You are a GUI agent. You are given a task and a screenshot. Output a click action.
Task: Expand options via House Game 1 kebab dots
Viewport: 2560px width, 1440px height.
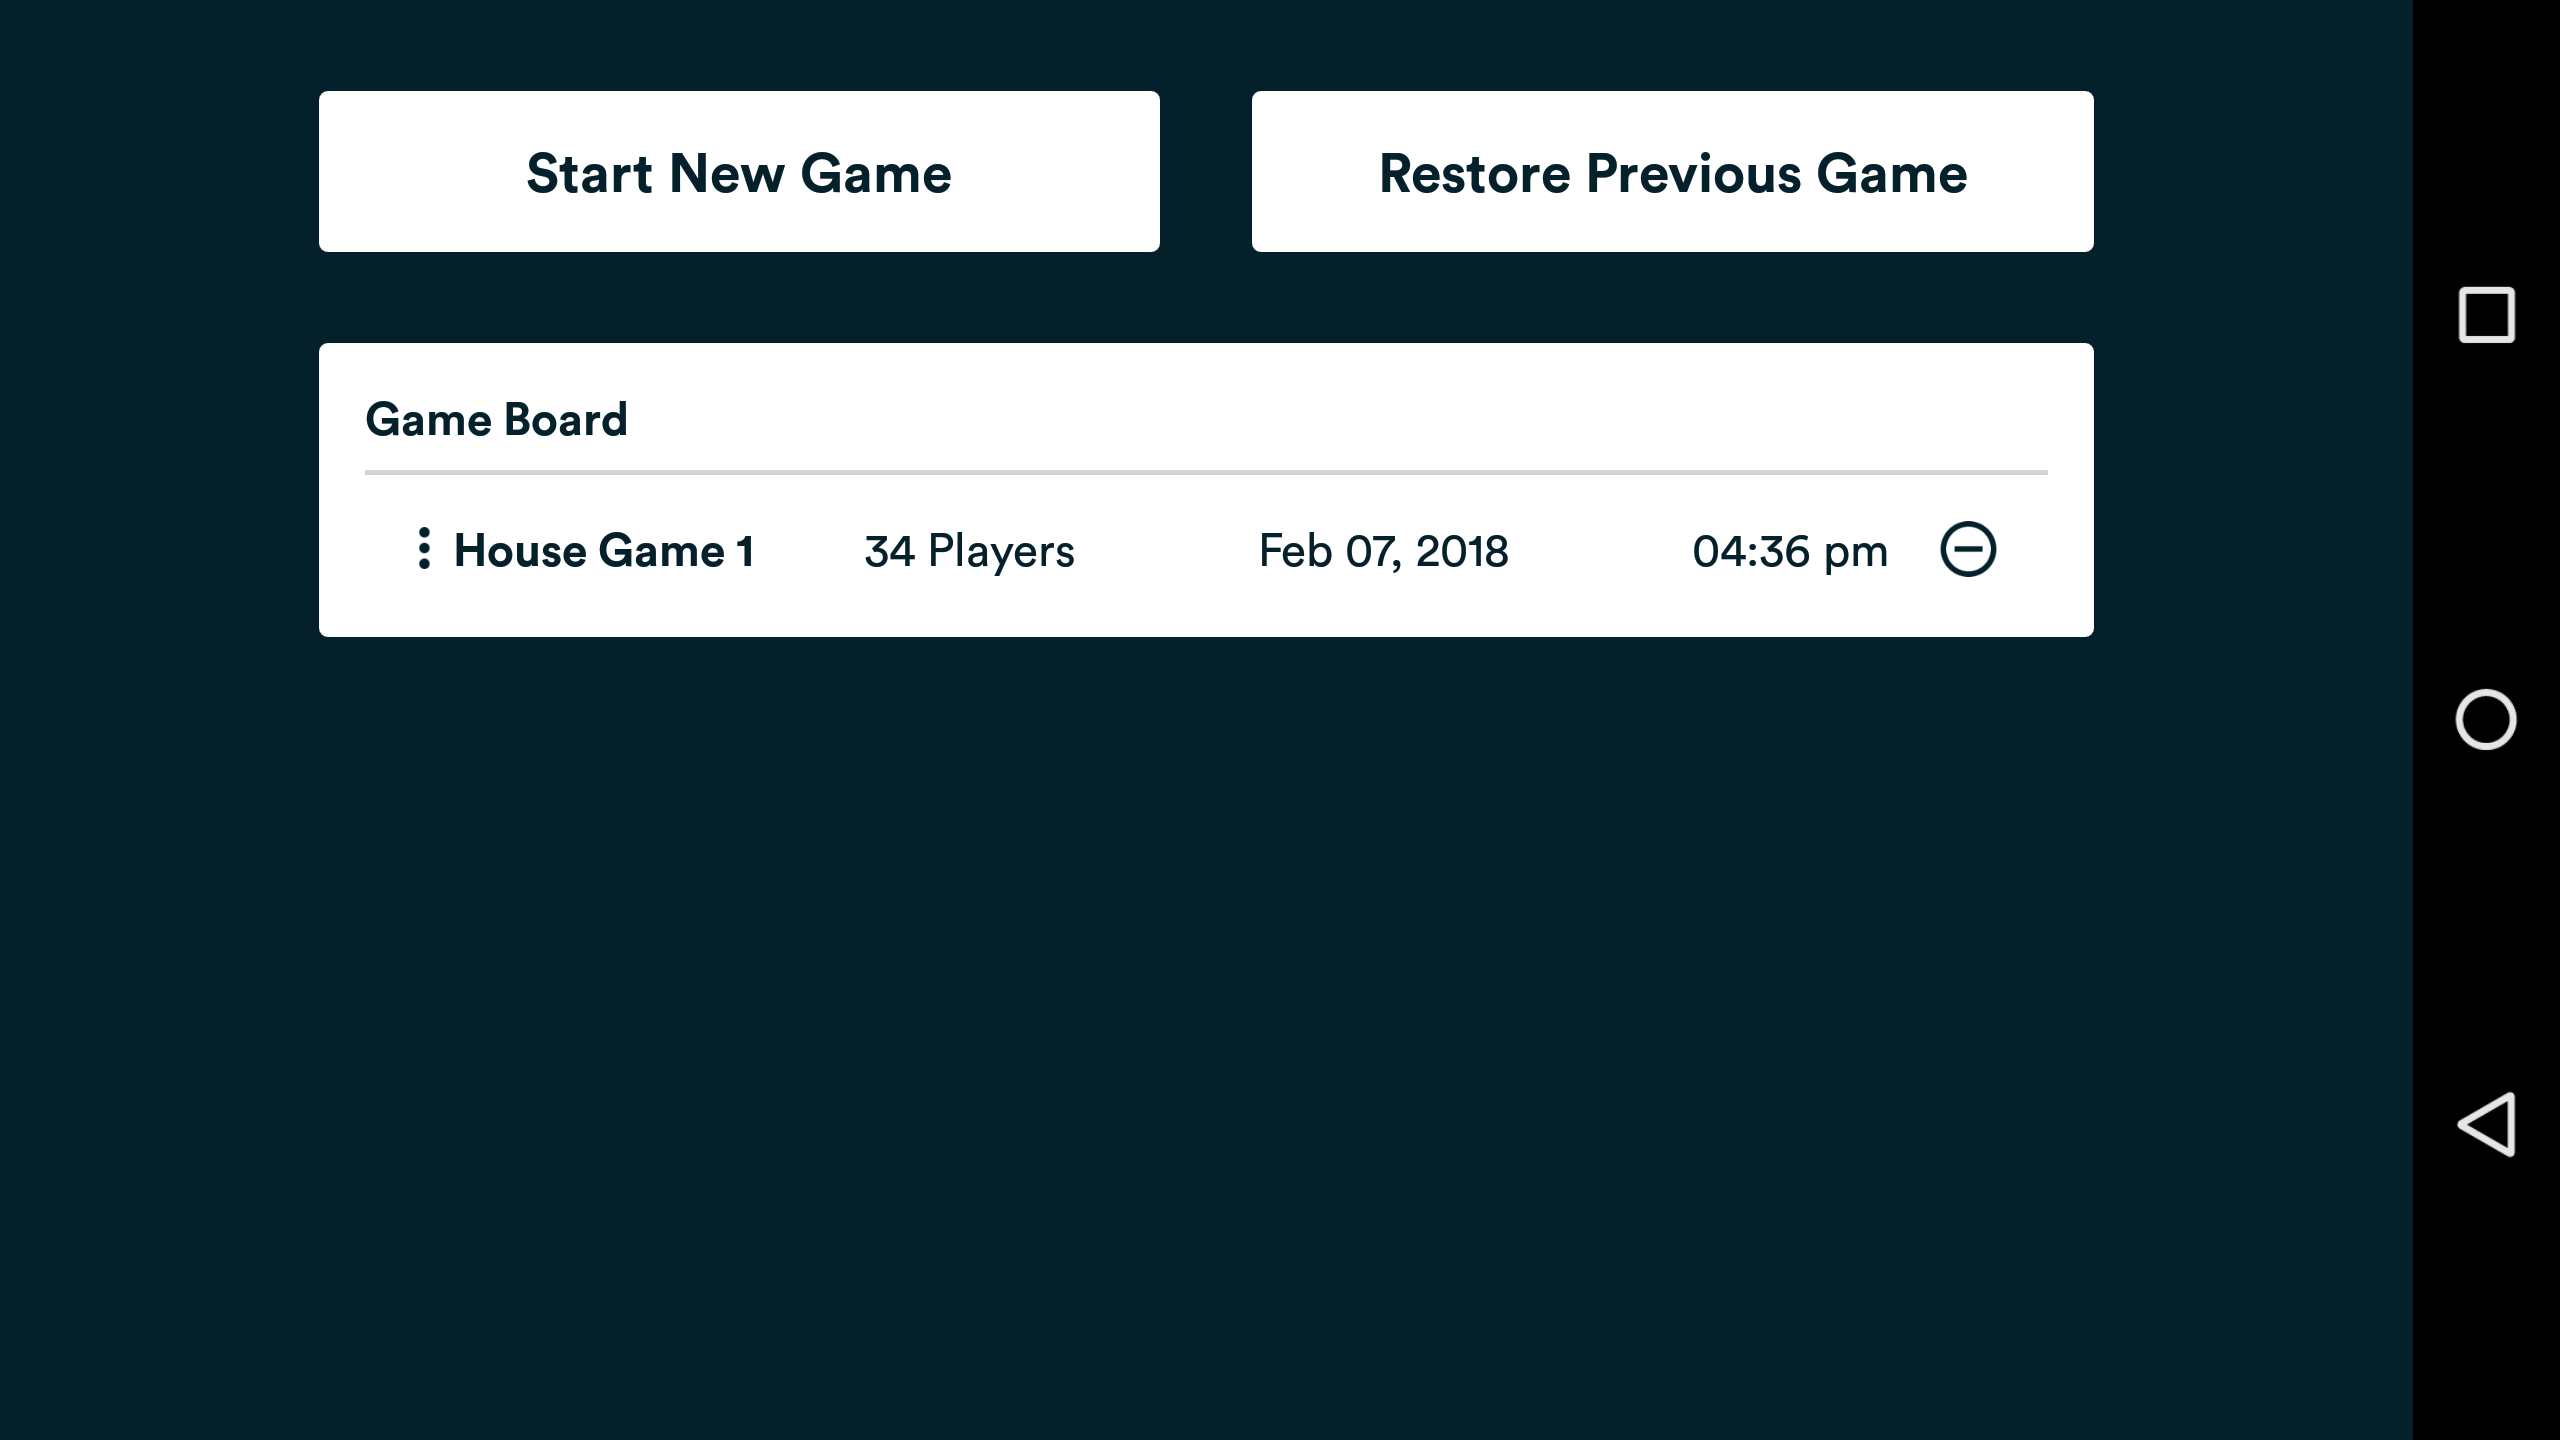point(424,549)
